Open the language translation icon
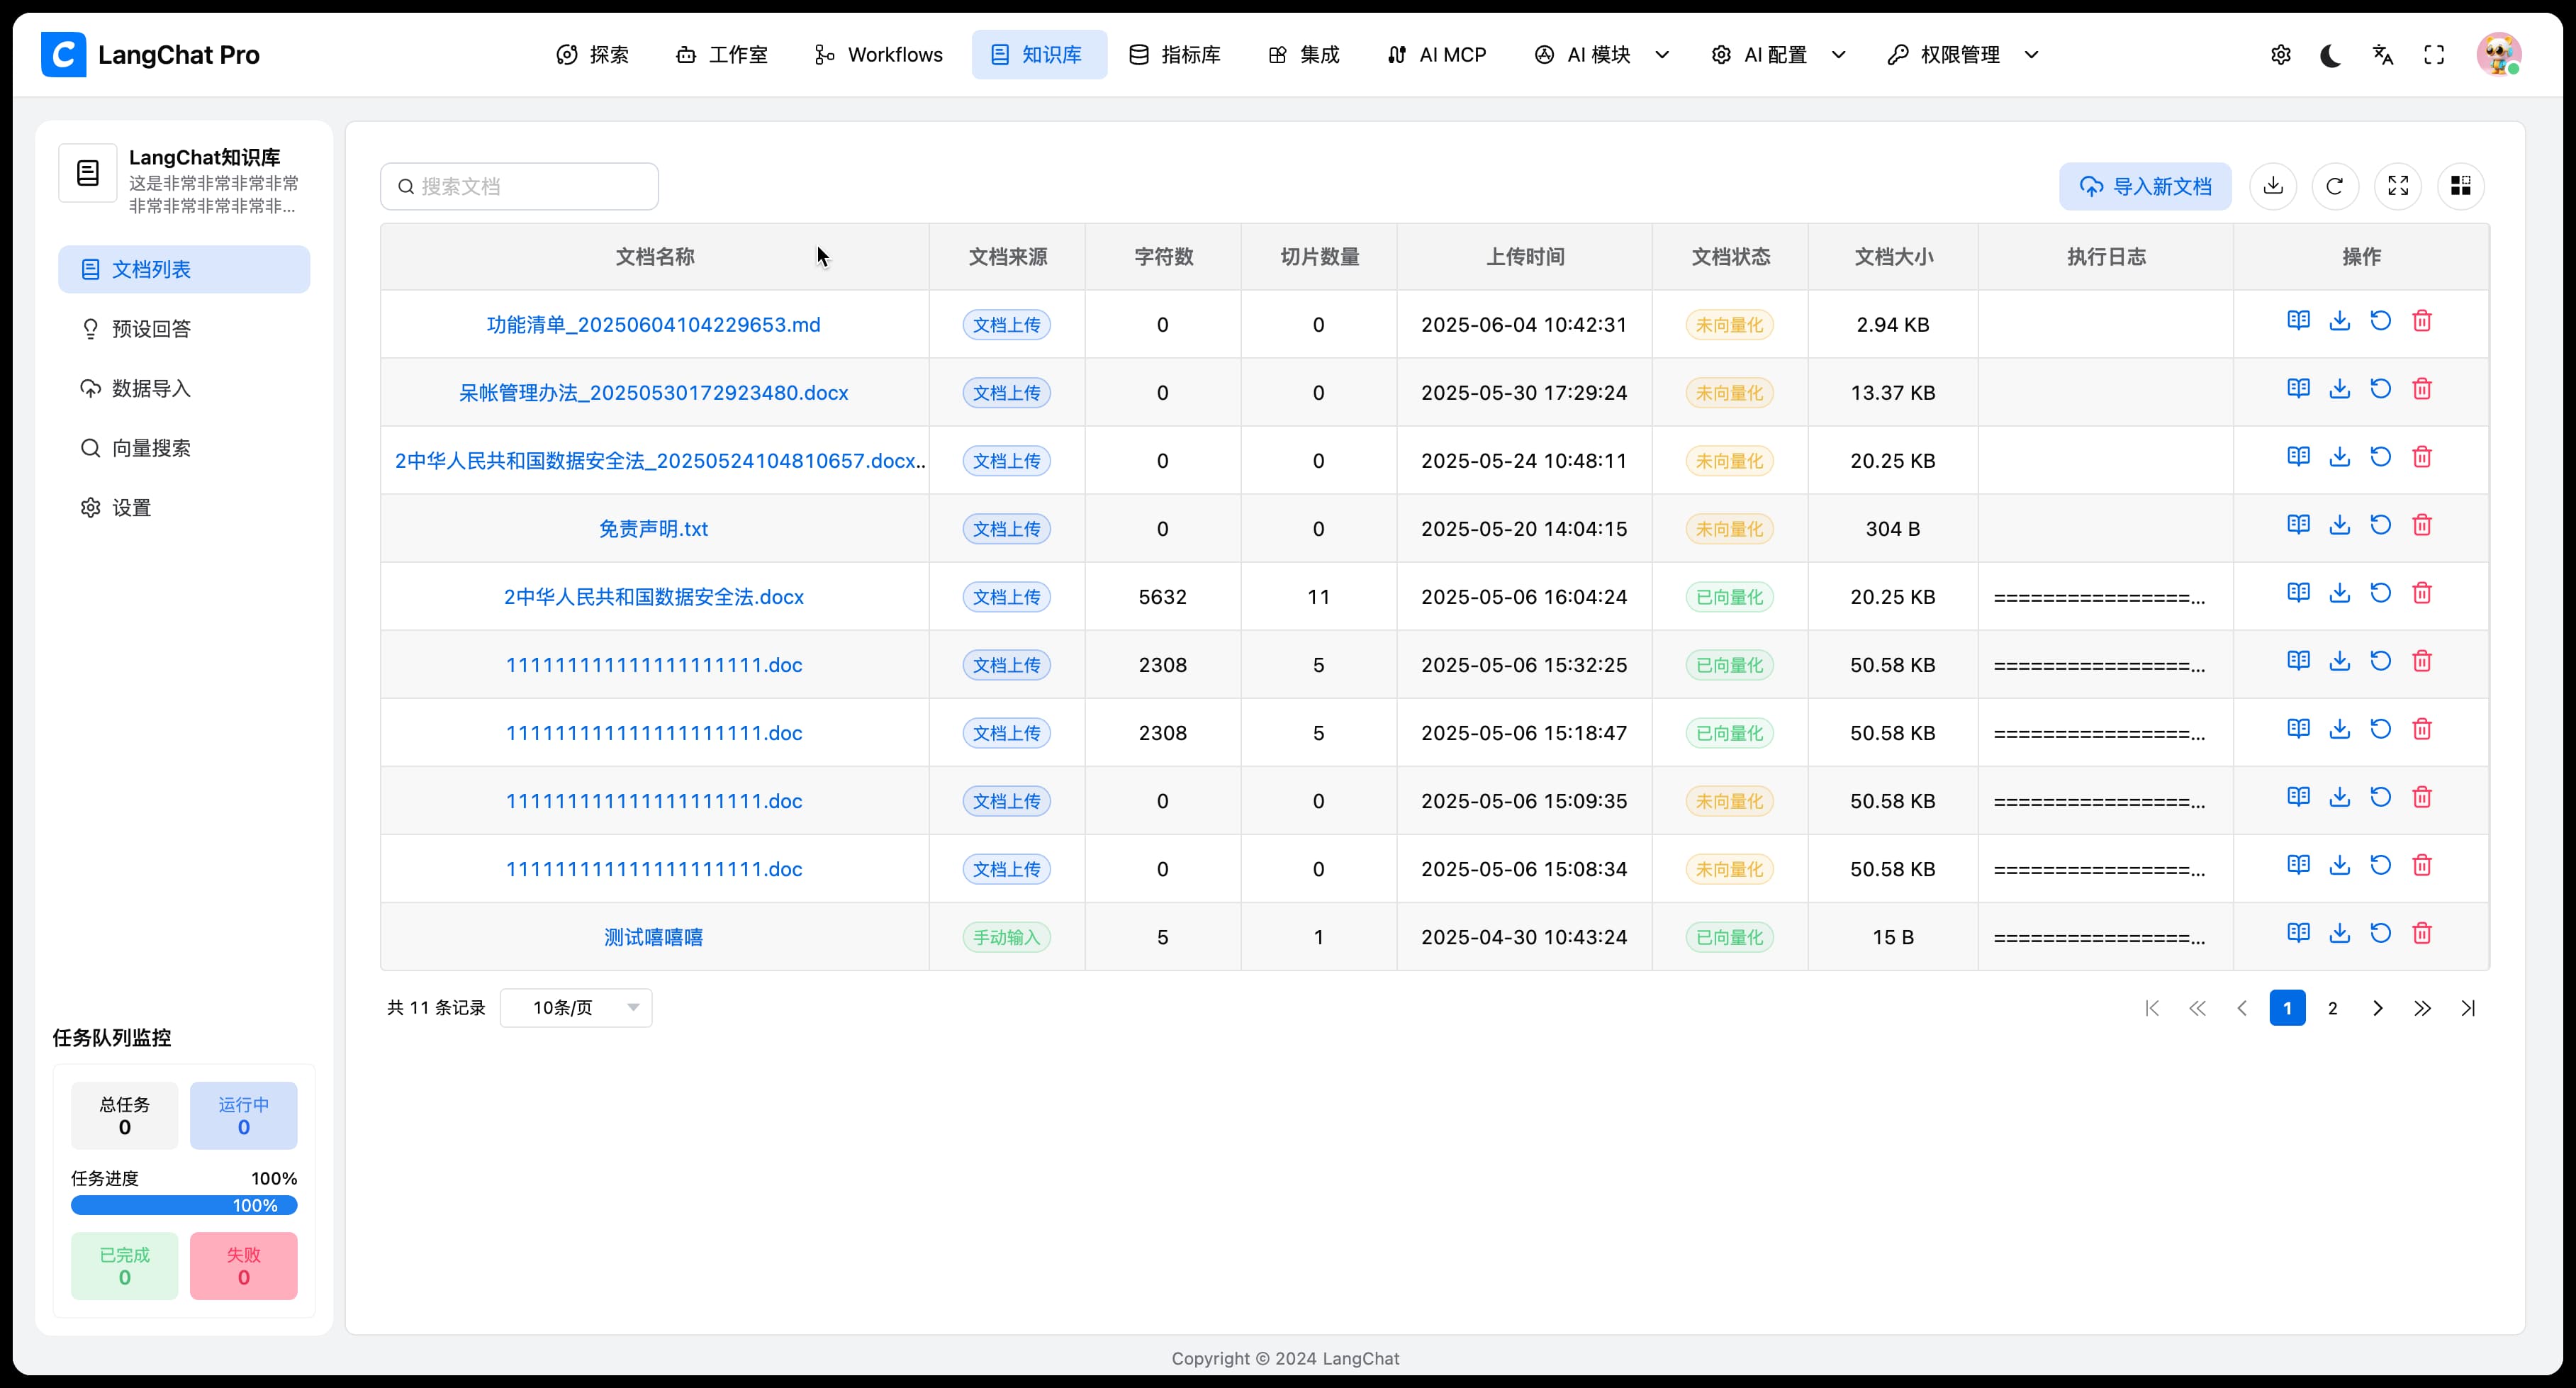 2383,55
